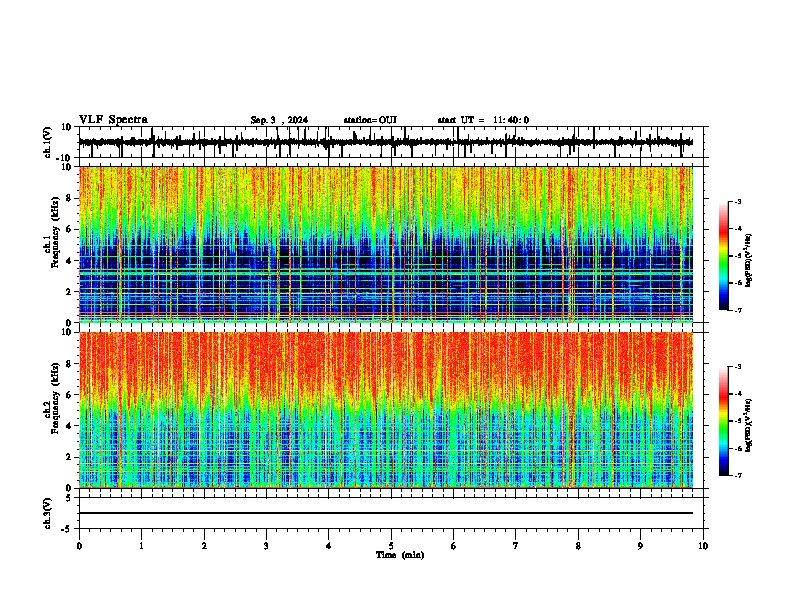
Task: Click the ch.1 color bar log(PSD) unit label
Action: (x=749, y=261)
